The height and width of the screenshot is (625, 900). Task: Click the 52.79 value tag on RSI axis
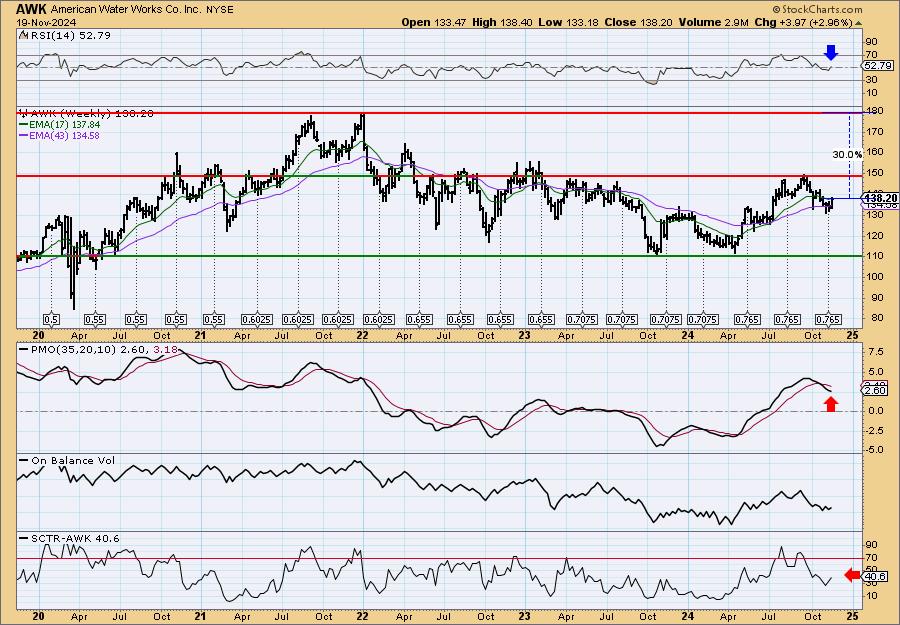coord(878,65)
